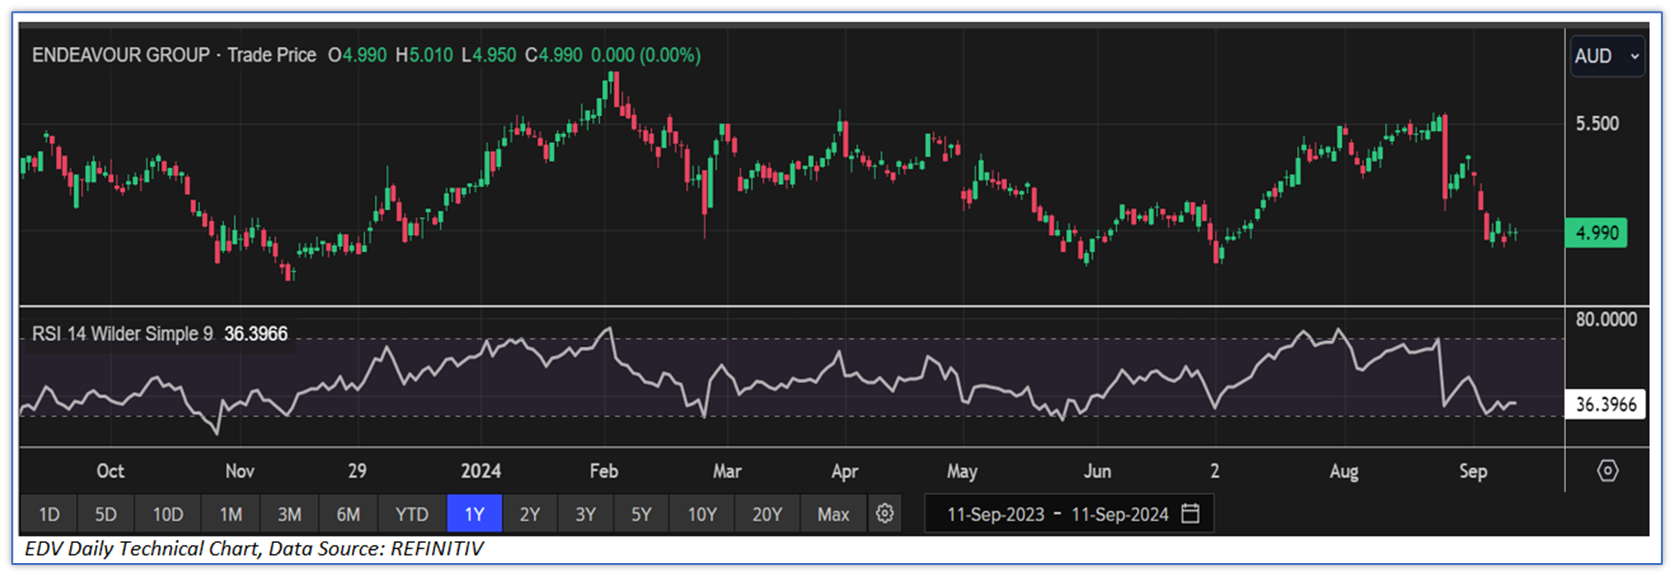This screenshot has width=1674, height=576.
Task: Select the 10Y range
Action: click(x=702, y=514)
